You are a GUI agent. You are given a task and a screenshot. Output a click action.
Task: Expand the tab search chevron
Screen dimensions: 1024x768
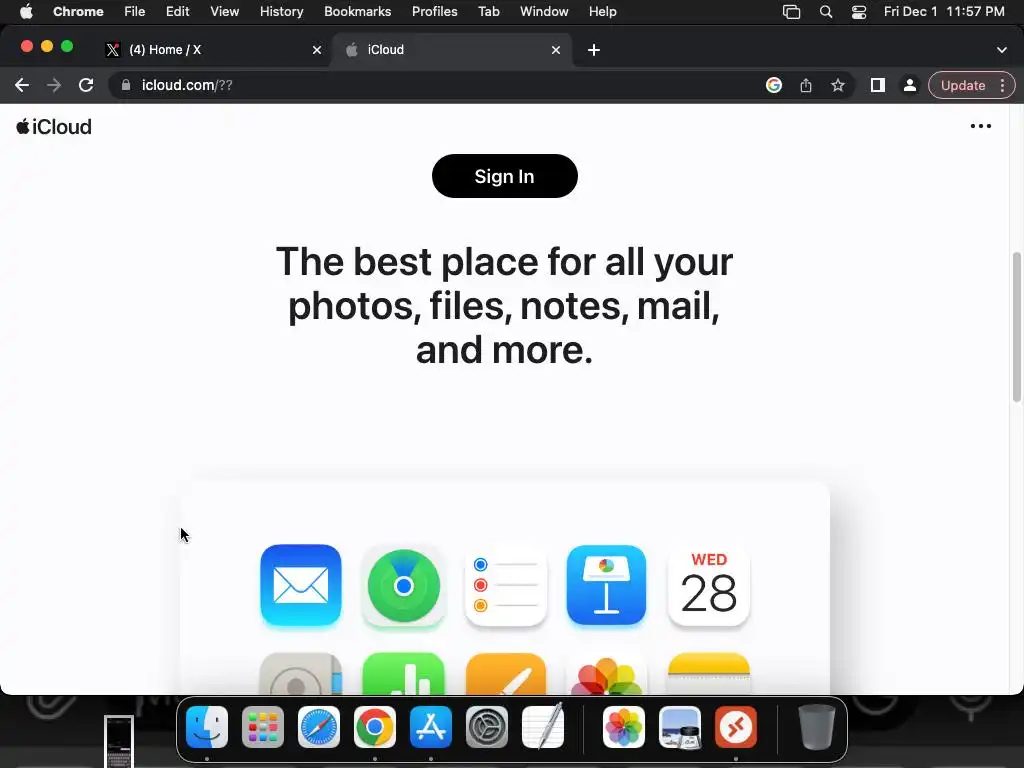1002,50
